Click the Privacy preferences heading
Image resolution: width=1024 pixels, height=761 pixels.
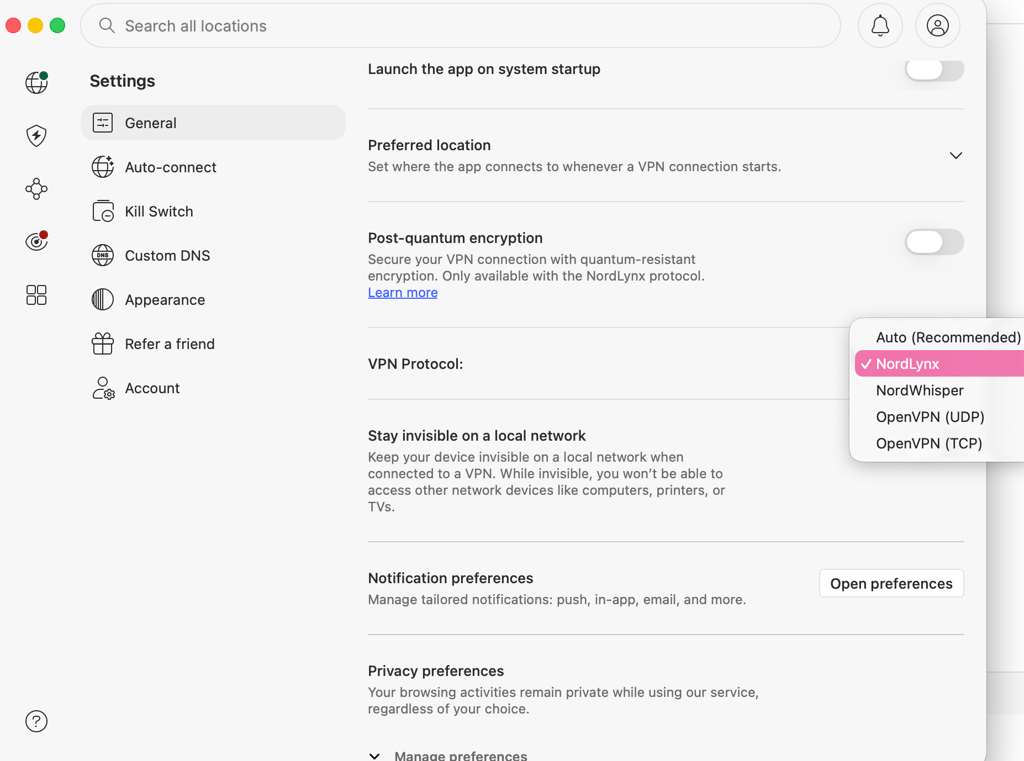[x=436, y=671]
